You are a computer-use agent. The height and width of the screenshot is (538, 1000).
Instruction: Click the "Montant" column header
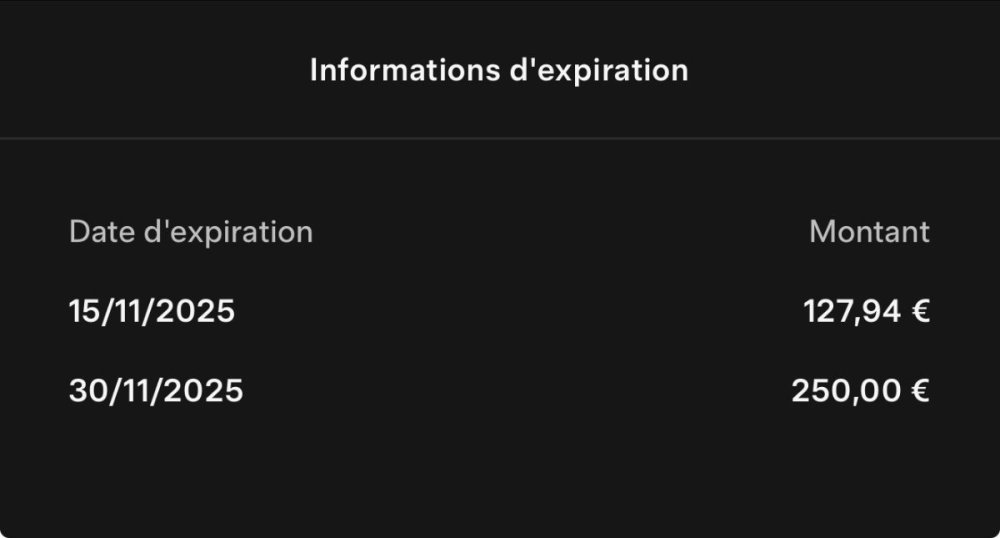tap(869, 232)
